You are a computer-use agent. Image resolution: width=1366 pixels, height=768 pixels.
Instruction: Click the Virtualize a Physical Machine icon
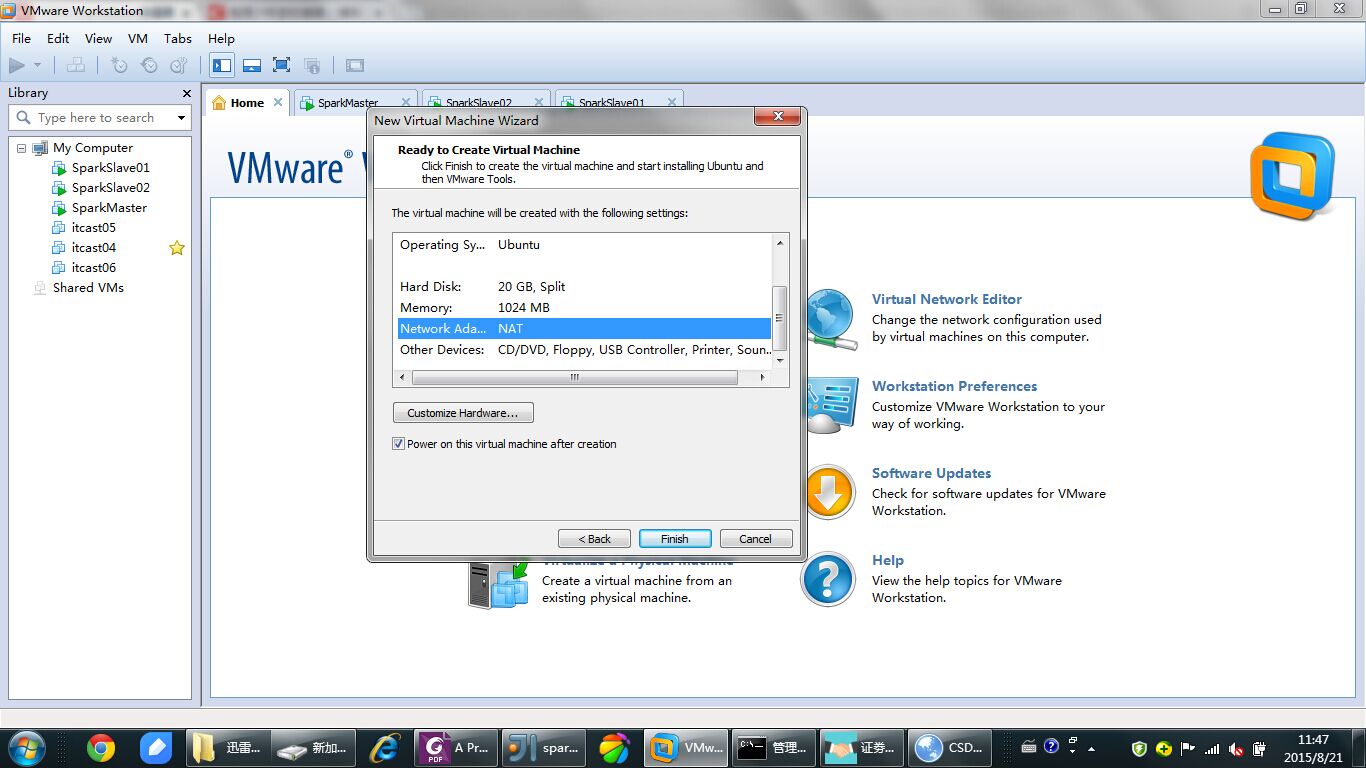click(498, 584)
